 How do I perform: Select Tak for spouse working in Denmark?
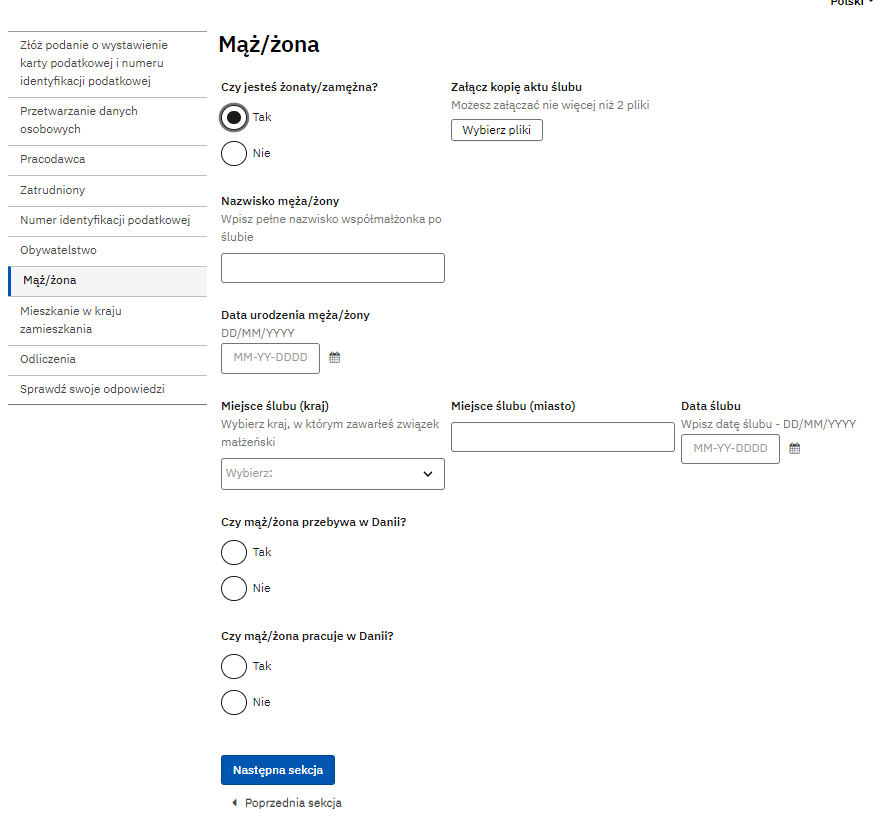234,666
